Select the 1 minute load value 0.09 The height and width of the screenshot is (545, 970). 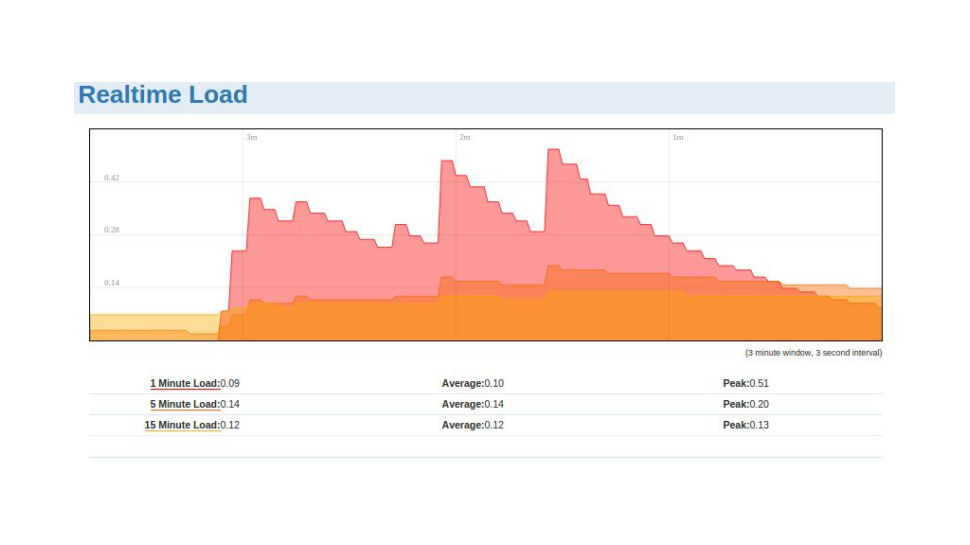coord(230,384)
